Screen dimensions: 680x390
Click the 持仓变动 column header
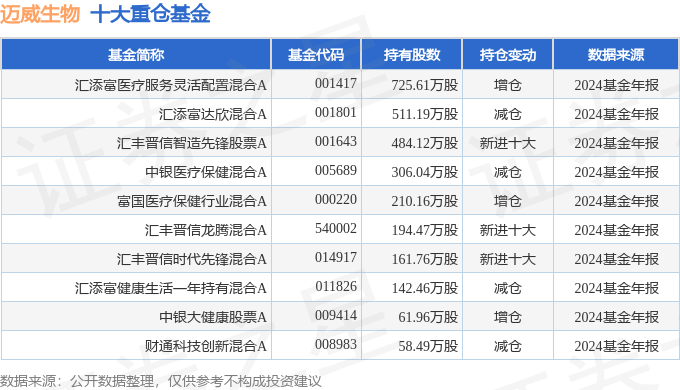click(x=508, y=55)
